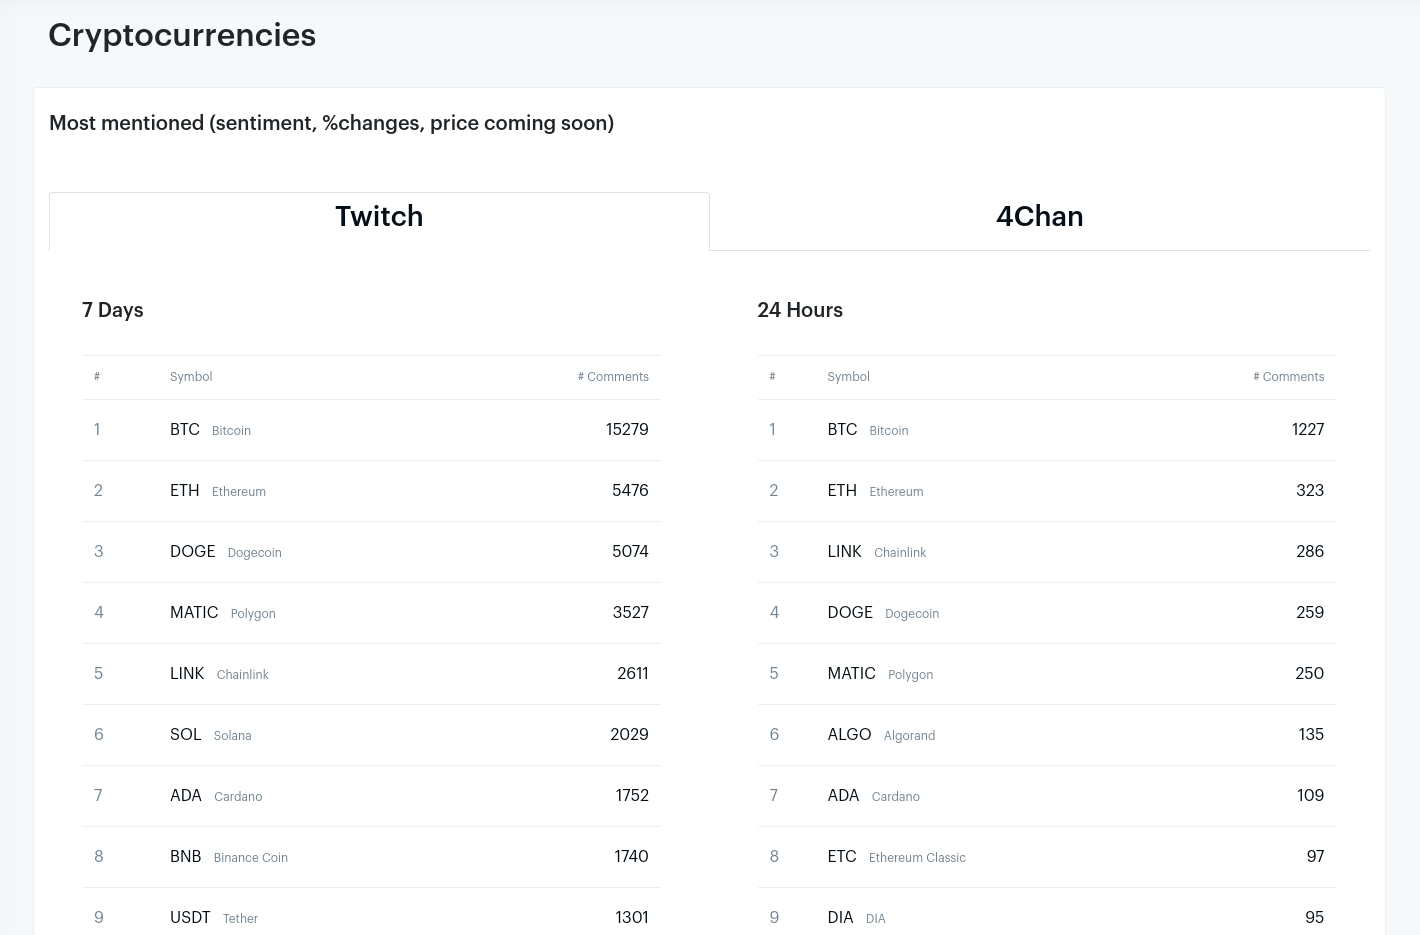Click the Cryptocurrencies page title
The height and width of the screenshot is (935, 1420).
[182, 35]
